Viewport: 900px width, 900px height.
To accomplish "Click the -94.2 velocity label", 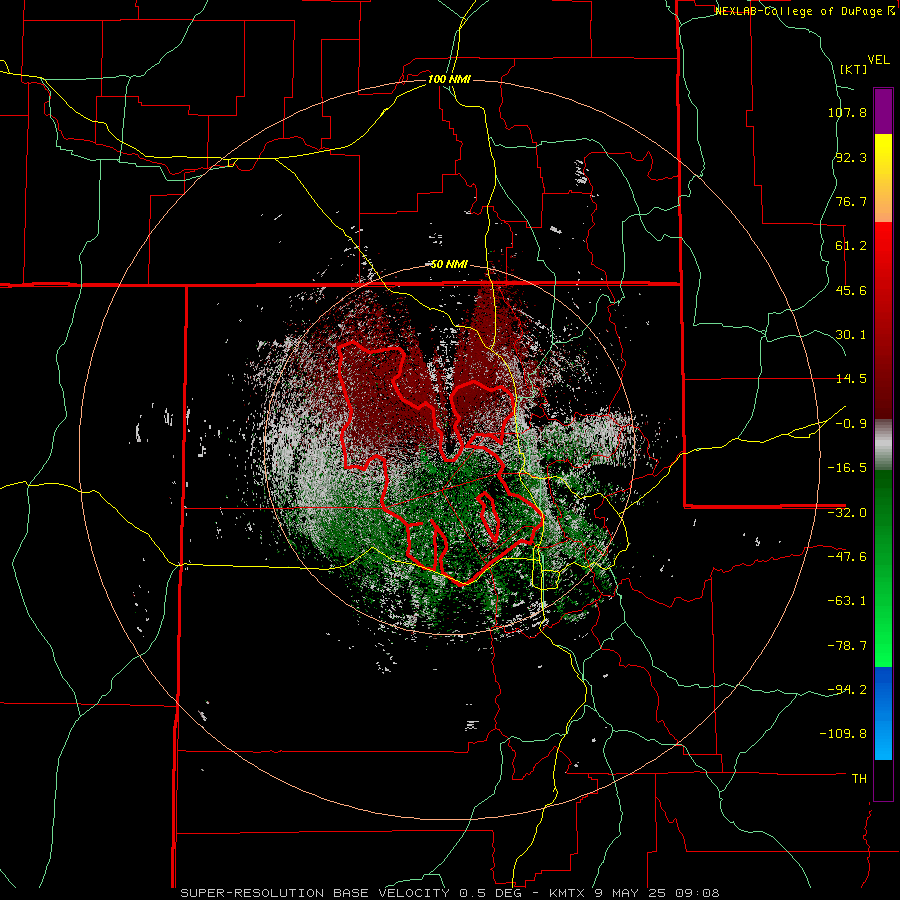I will point(847,689).
